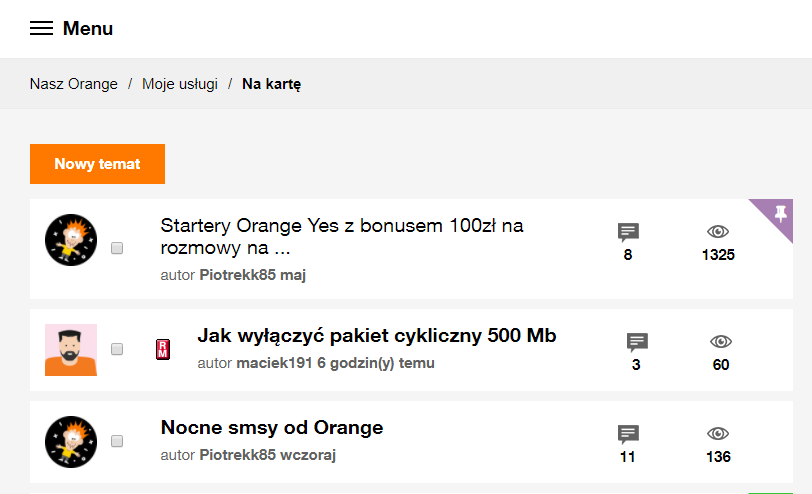Click maciek191 bearded avatar thumbnail
The image size is (812, 494).
tap(71, 350)
